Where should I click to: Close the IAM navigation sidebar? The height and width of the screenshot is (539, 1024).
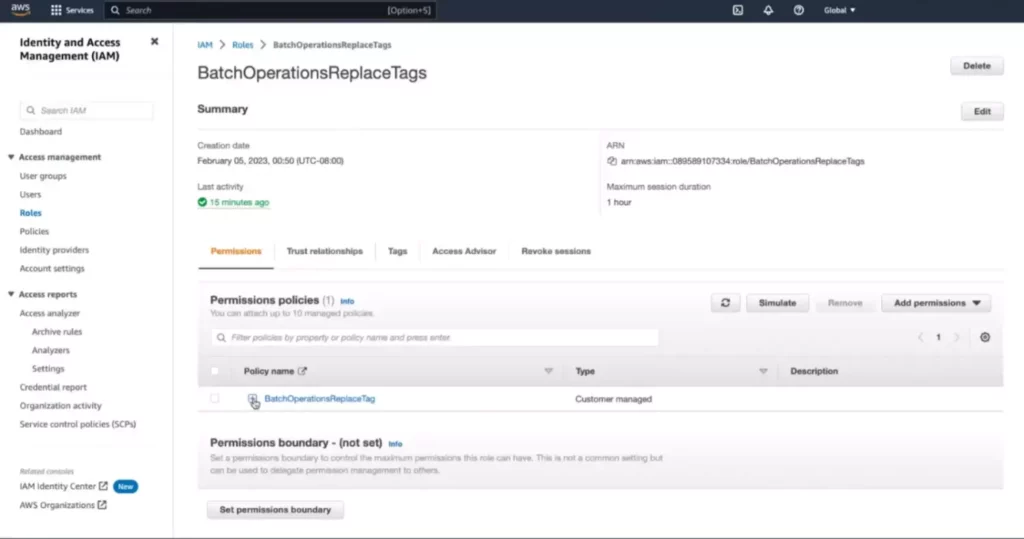(x=155, y=42)
